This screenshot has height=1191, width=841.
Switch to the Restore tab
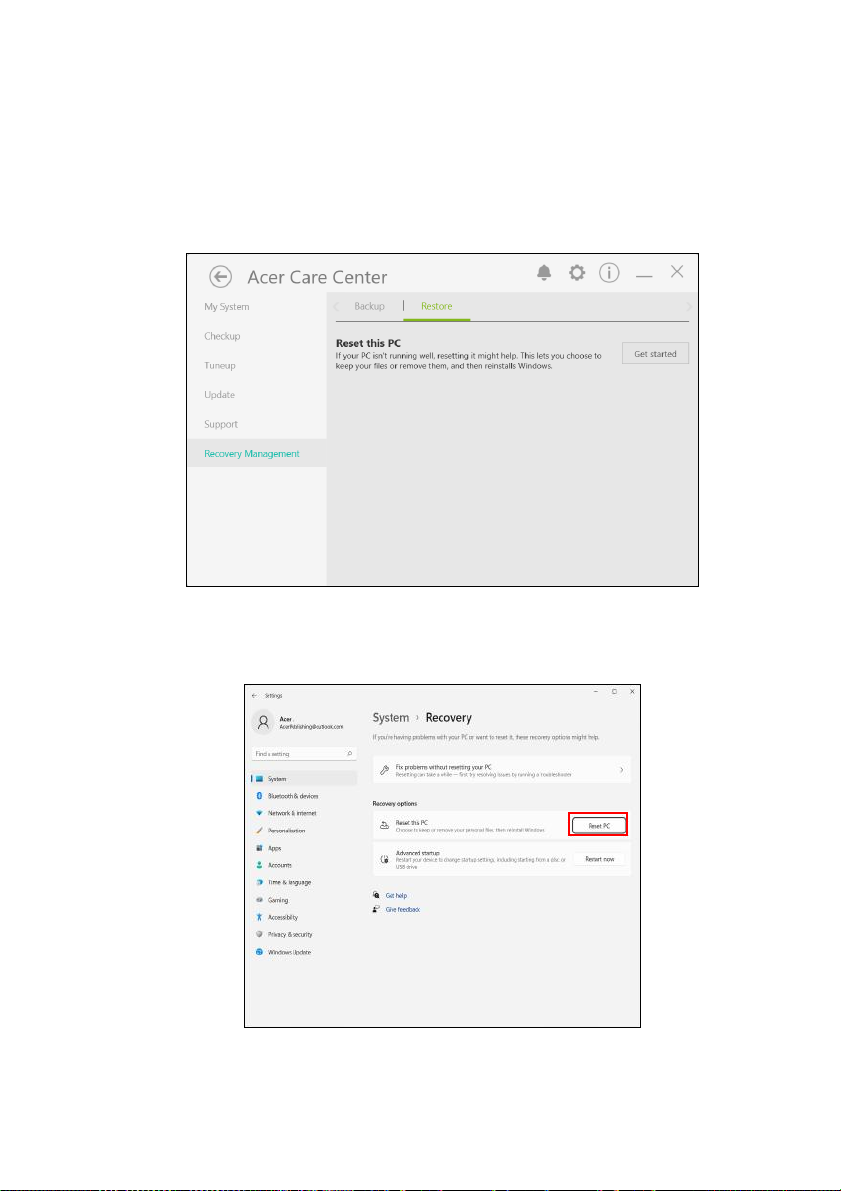437,306
